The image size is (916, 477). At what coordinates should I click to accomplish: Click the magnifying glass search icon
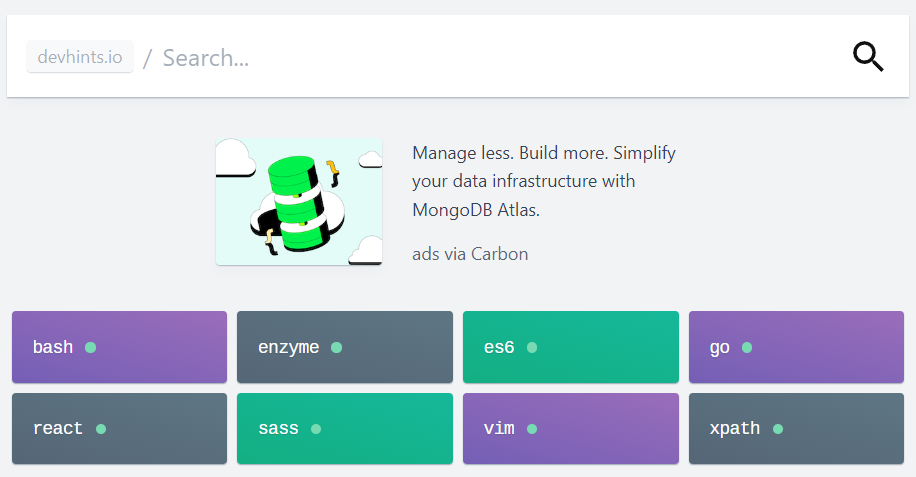pos(868,57)
